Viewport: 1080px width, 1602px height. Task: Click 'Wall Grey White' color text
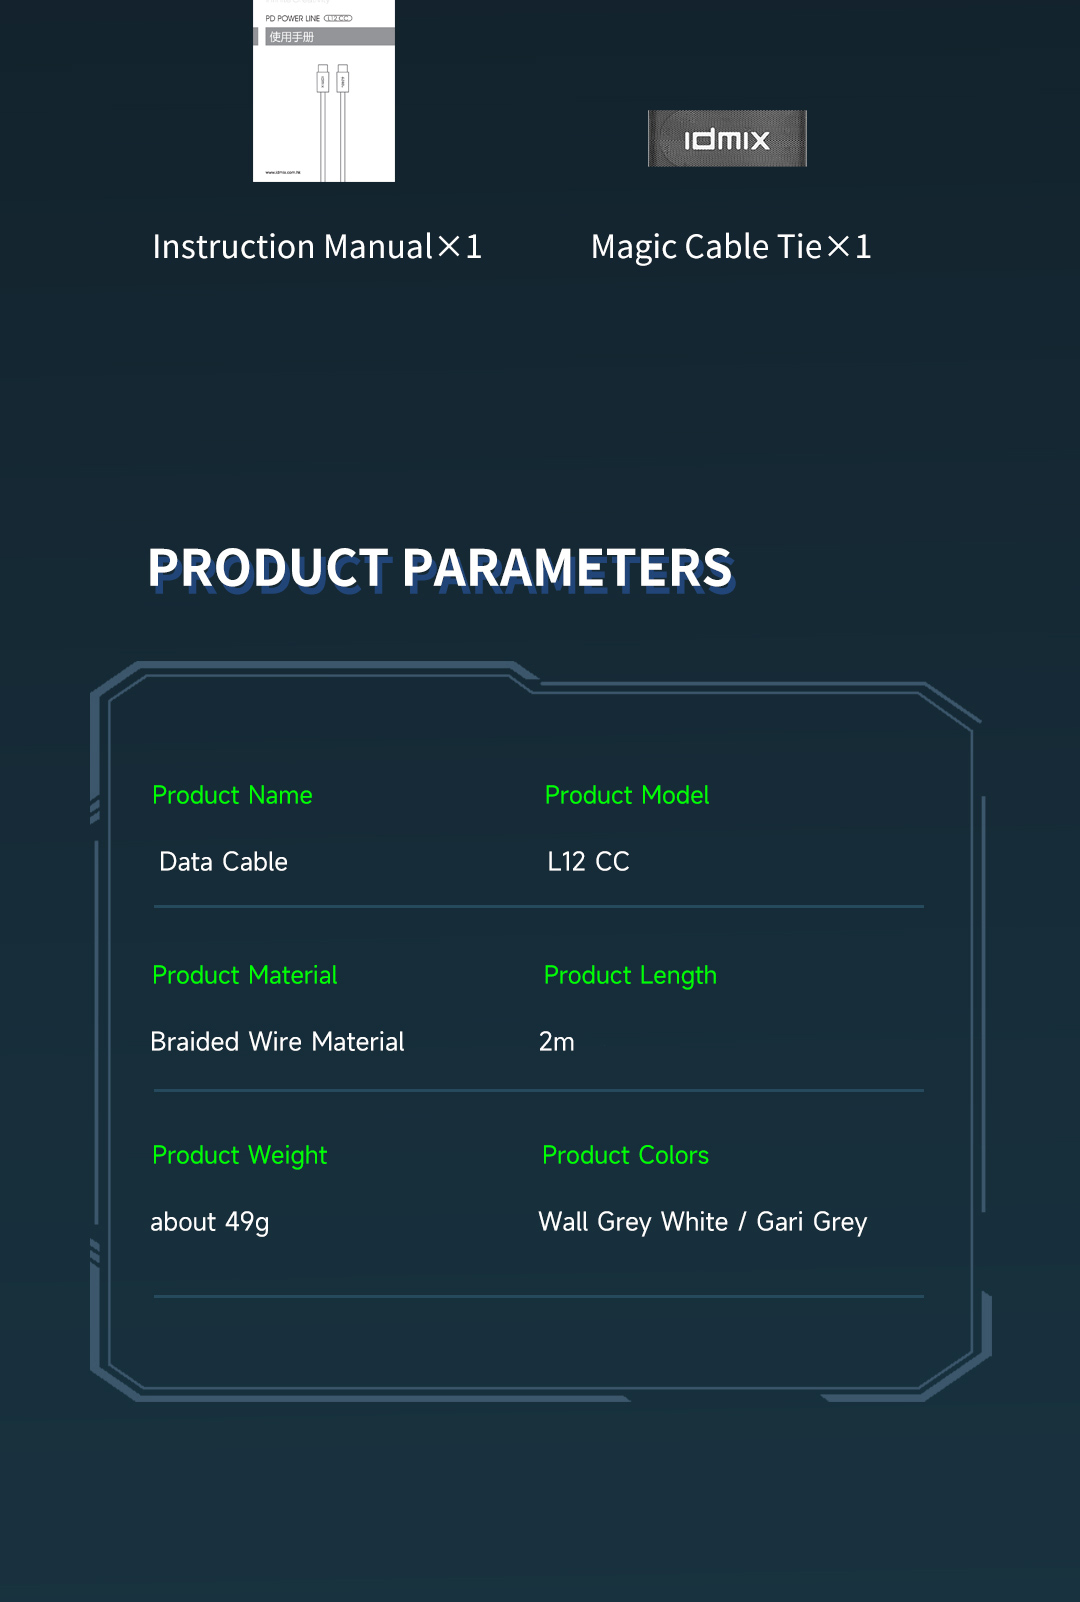click(633, 1223)
